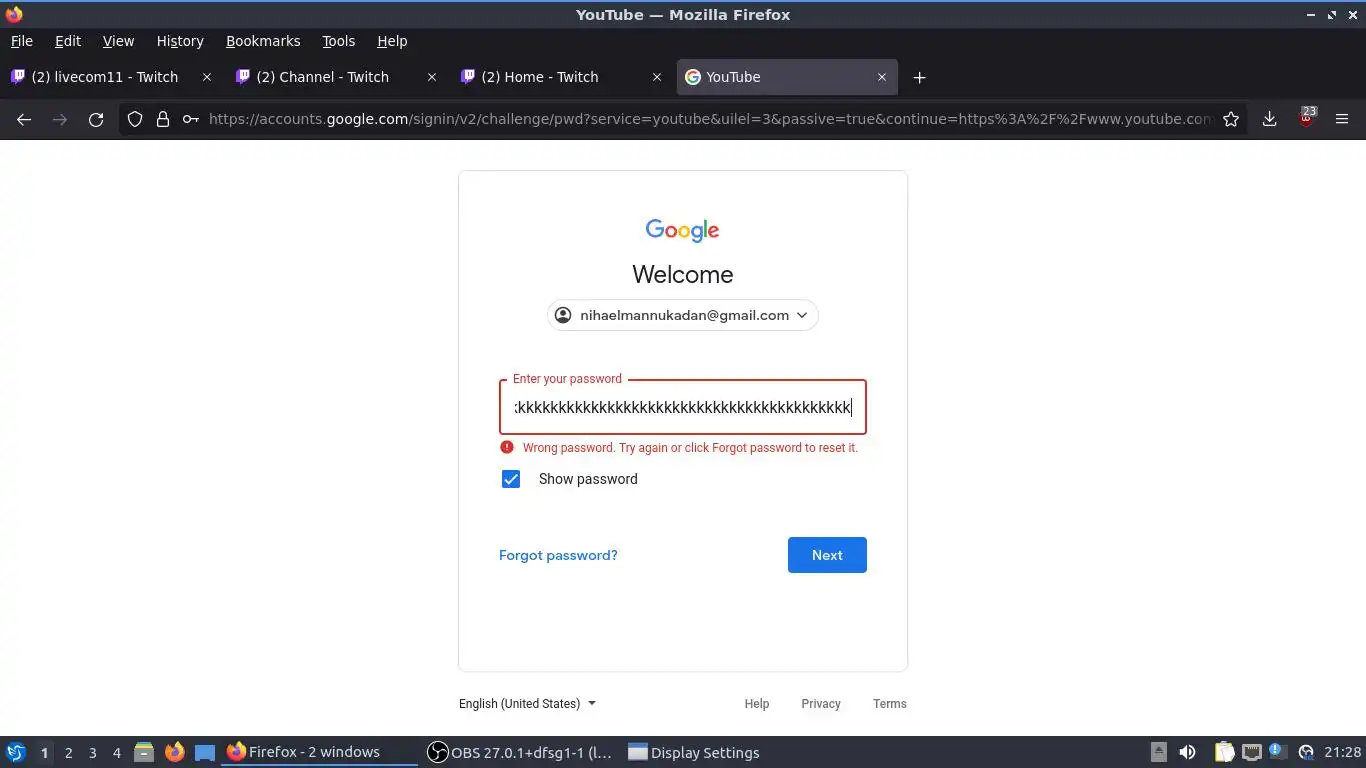Launch file manager from taskbar

tap(144, 752)
